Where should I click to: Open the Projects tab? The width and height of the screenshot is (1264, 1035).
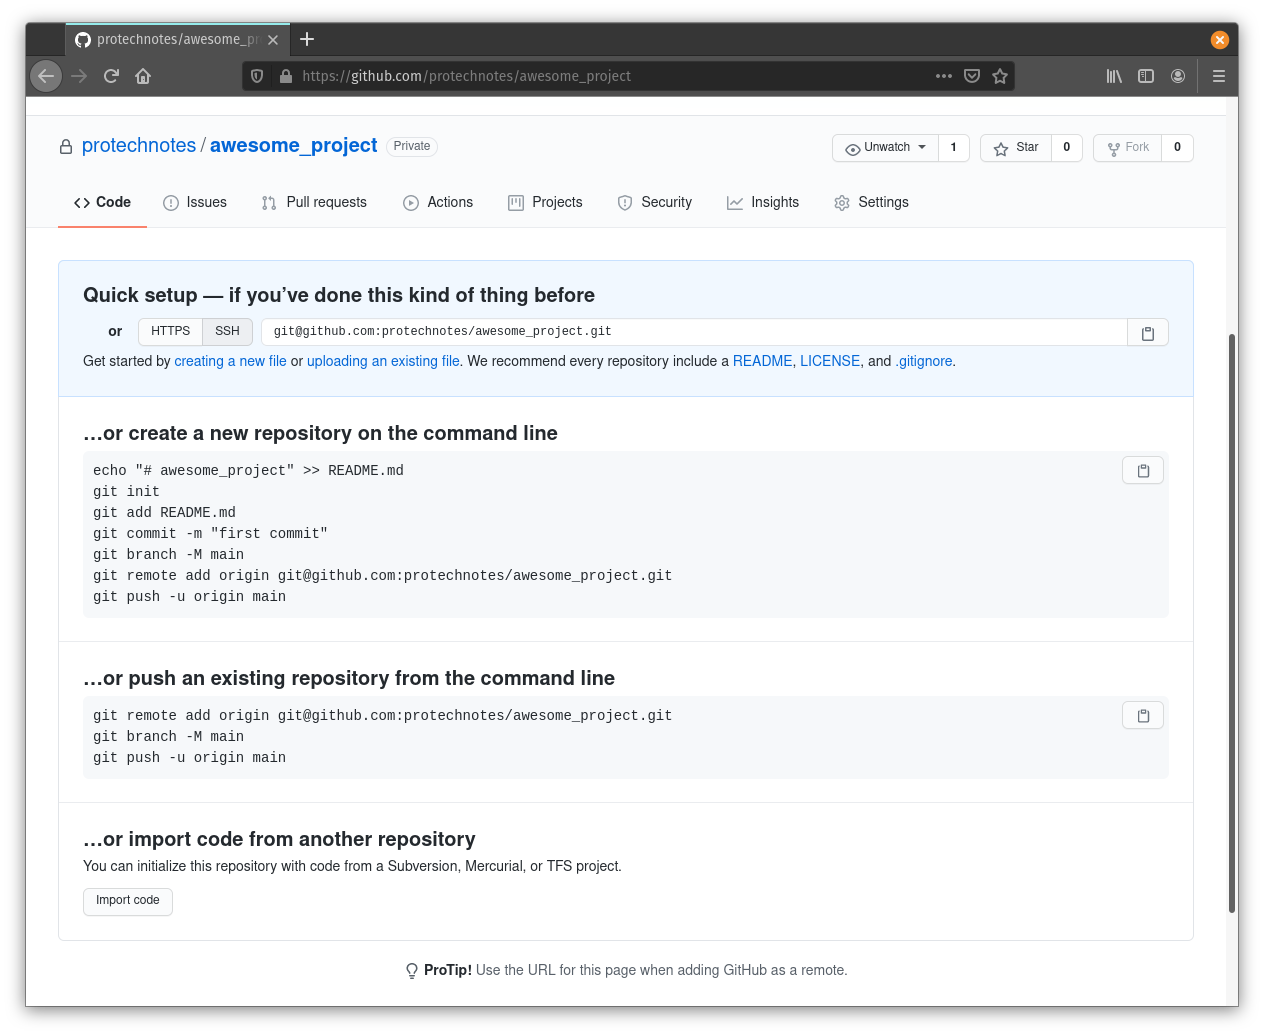[545, 203]
